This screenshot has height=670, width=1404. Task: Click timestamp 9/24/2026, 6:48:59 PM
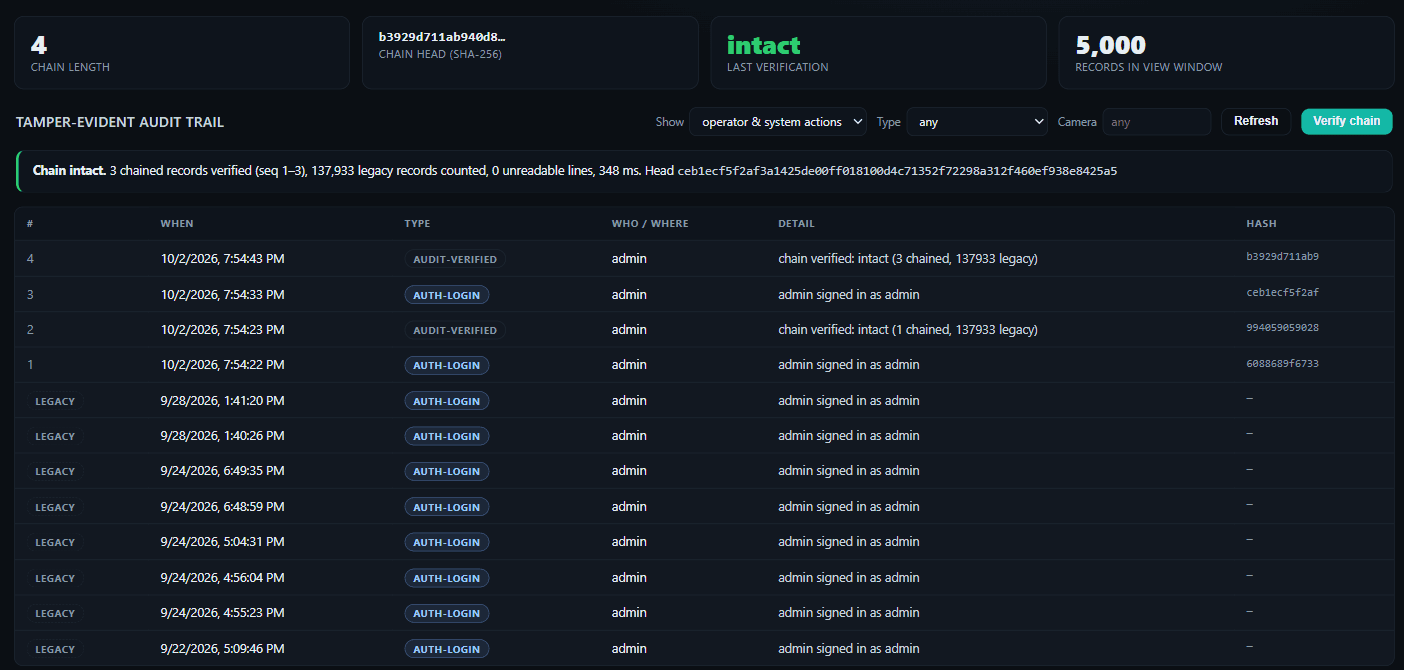[x=222, y=506]
